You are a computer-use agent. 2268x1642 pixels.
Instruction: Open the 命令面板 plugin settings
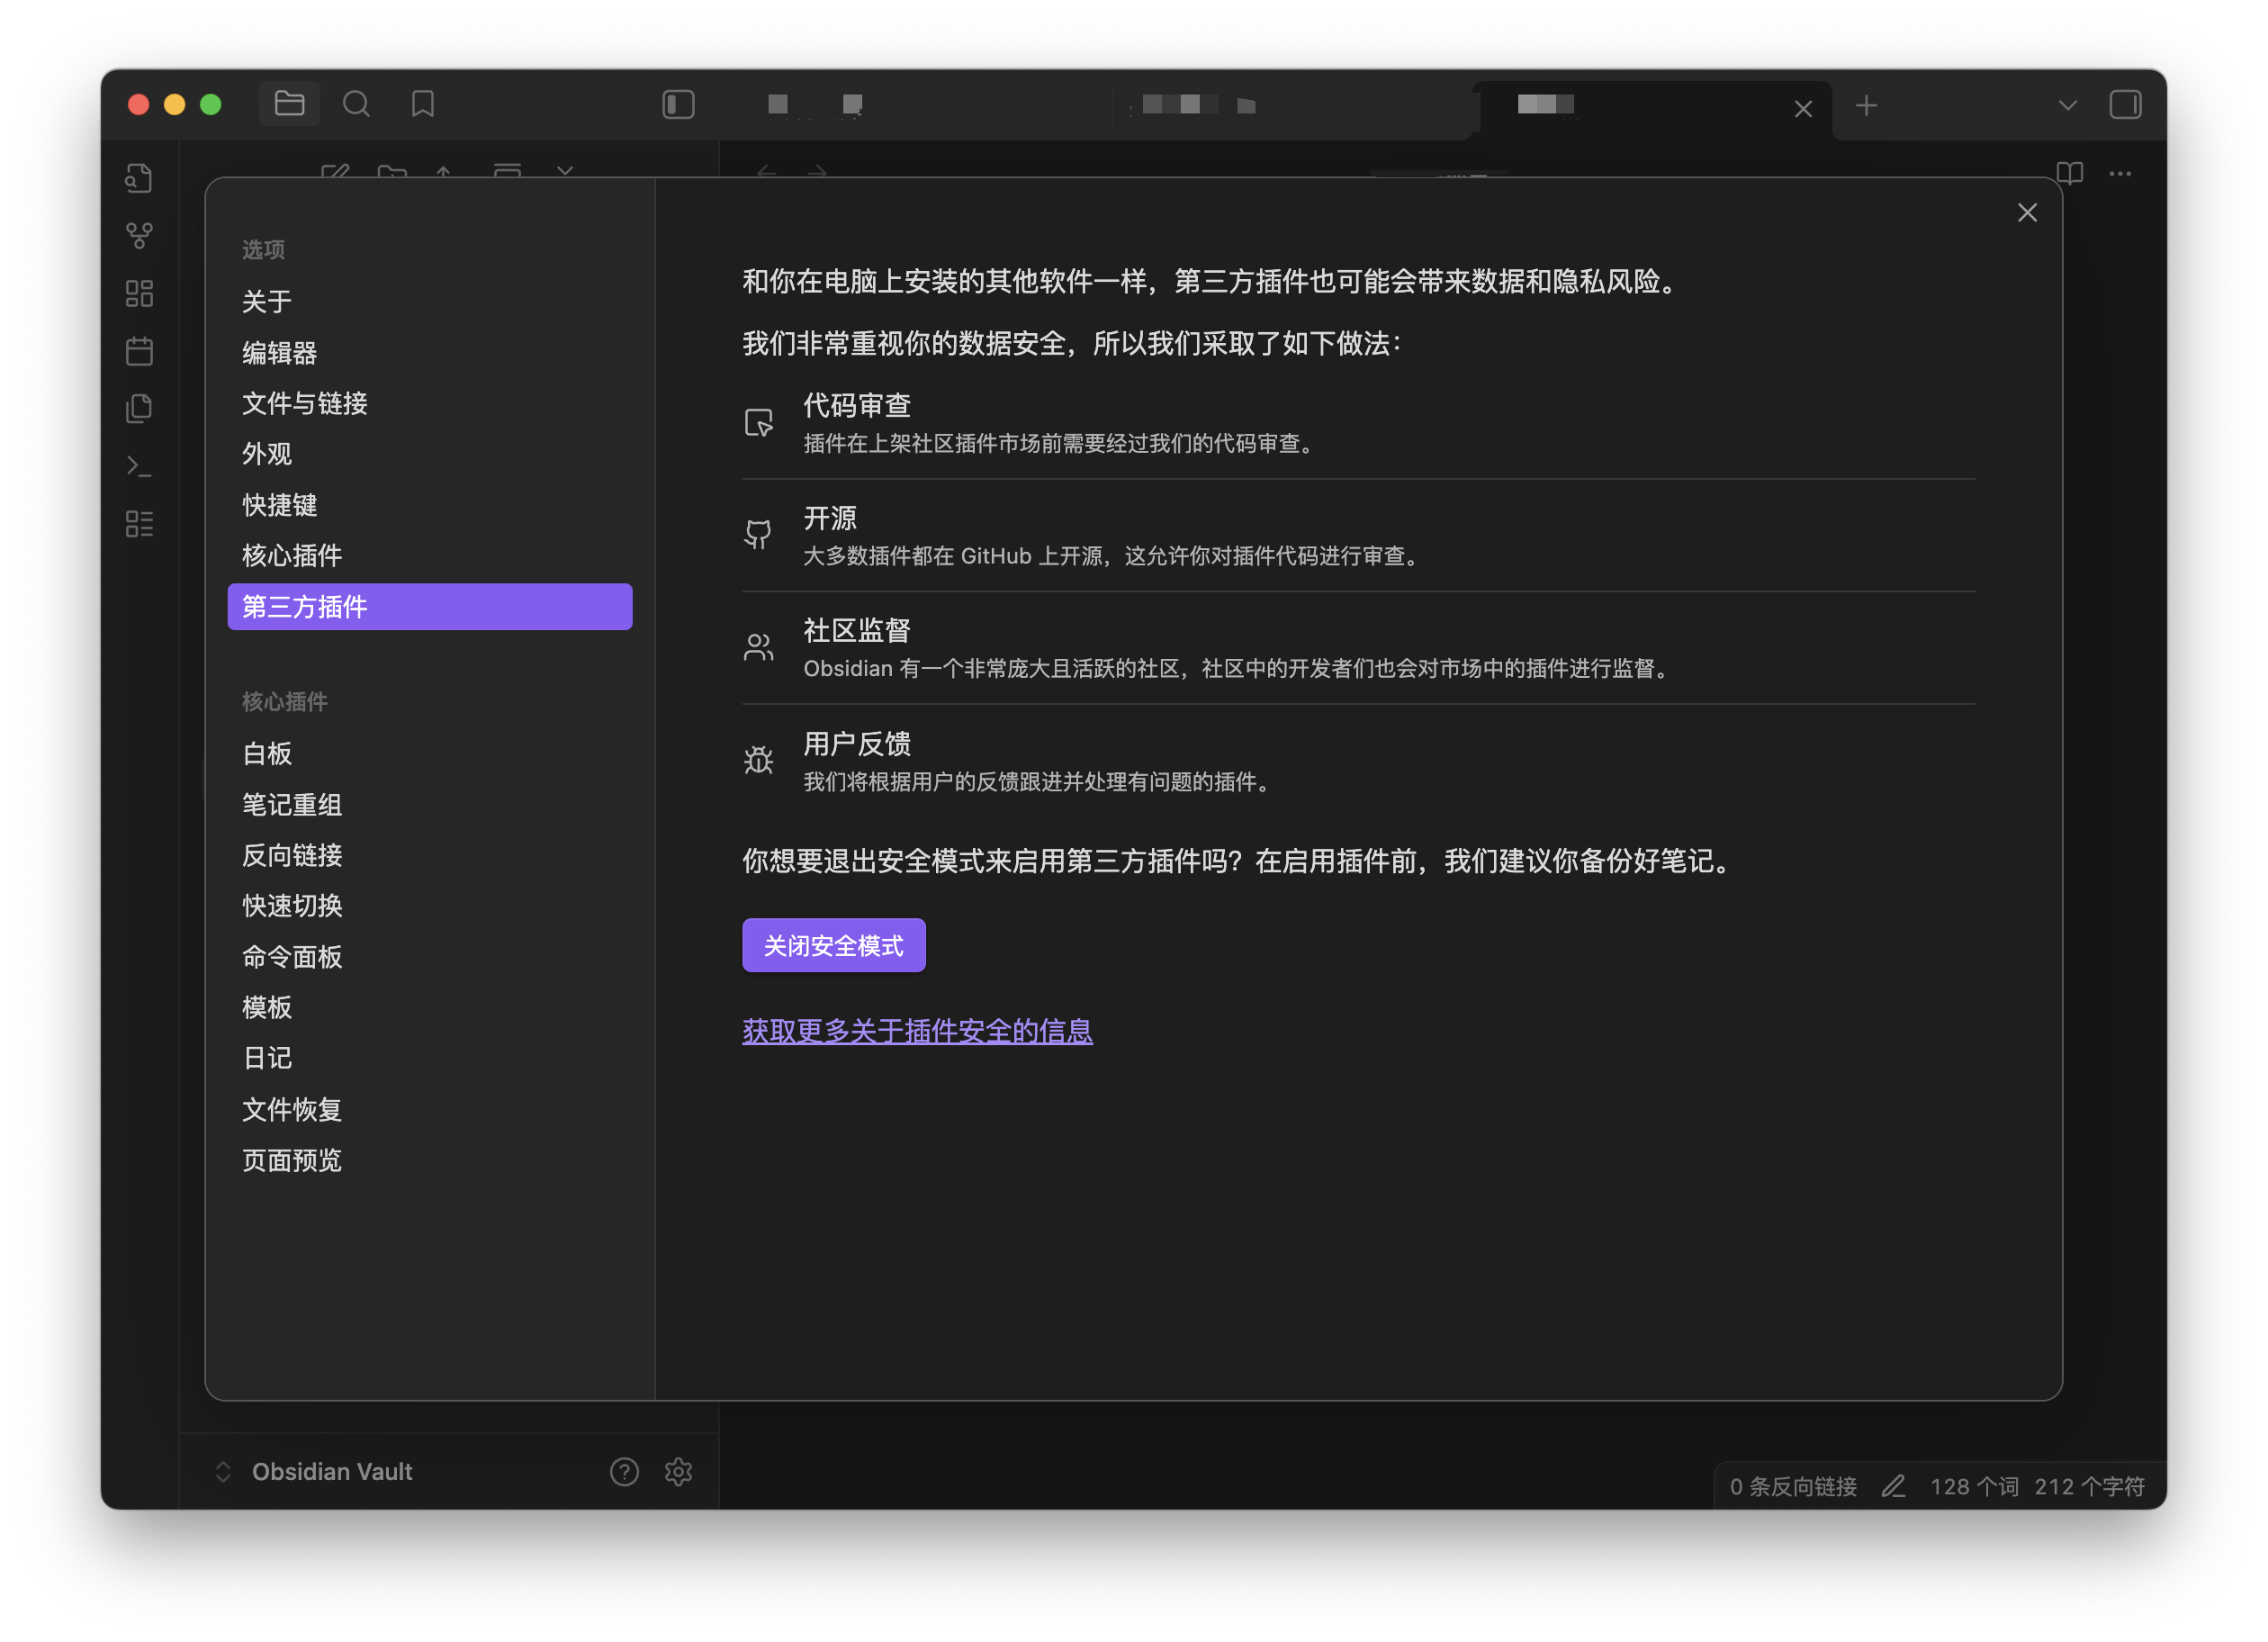(430, 957)
